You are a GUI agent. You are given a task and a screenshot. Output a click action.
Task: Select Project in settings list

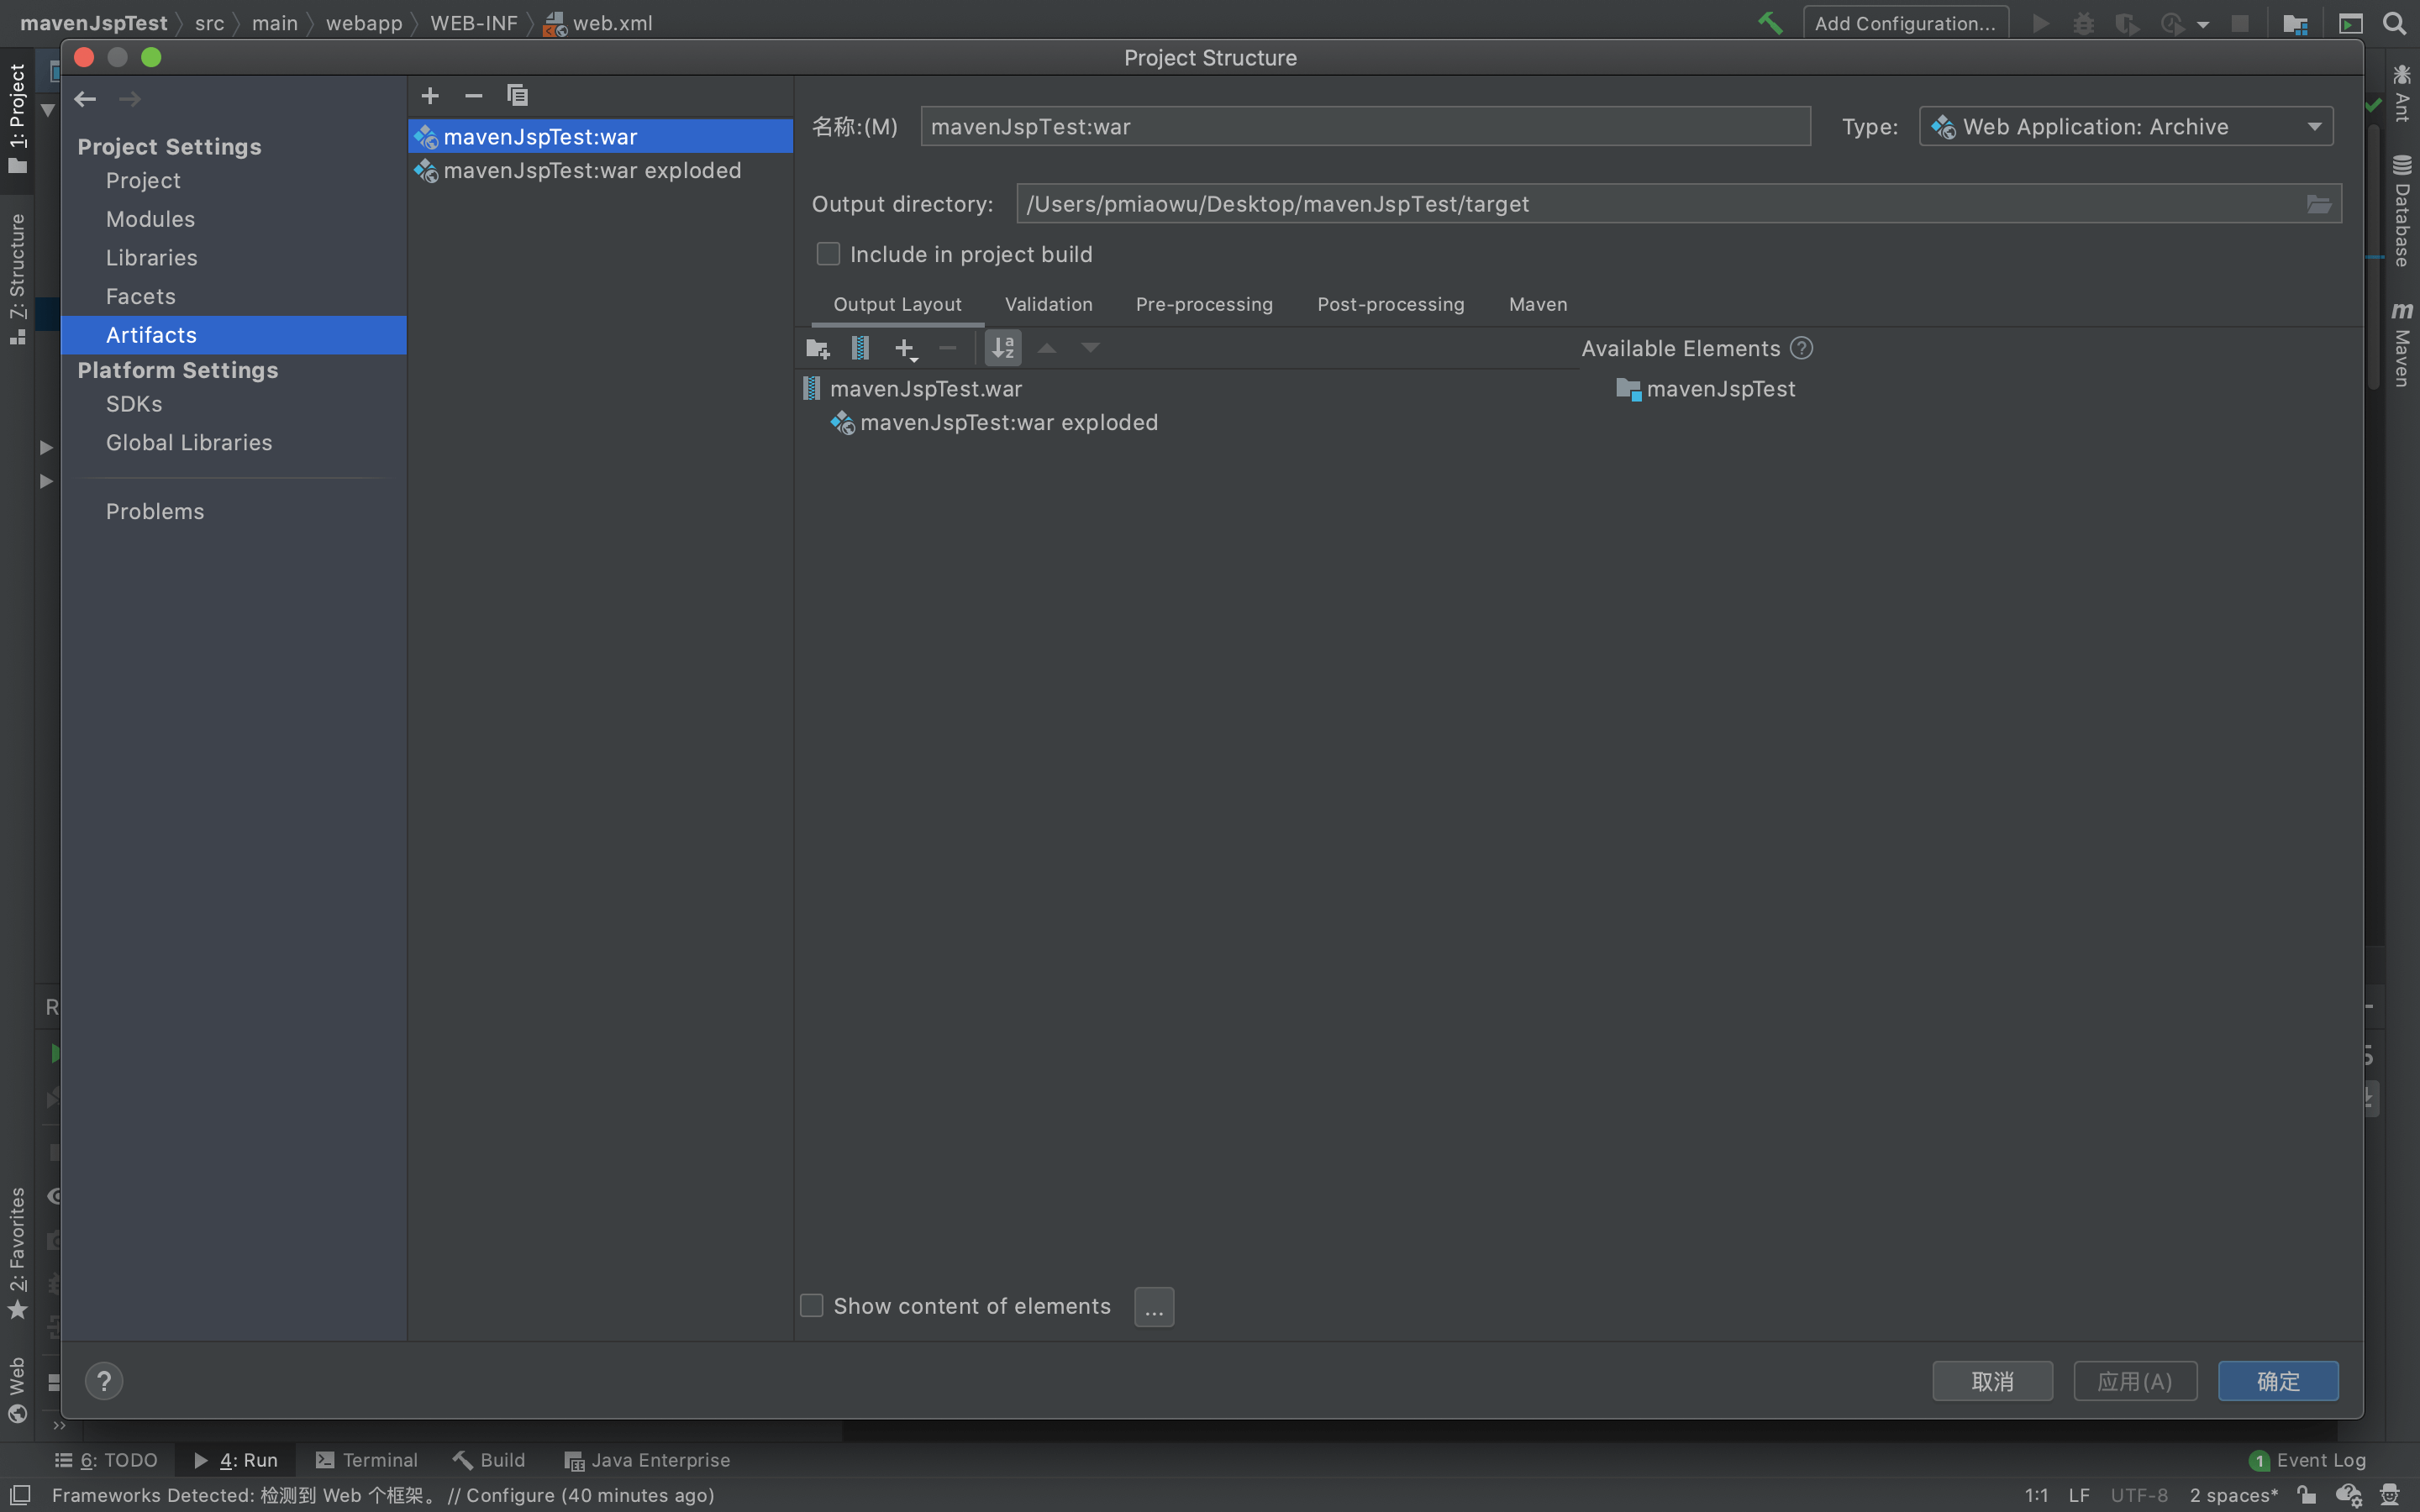point(234,181)
